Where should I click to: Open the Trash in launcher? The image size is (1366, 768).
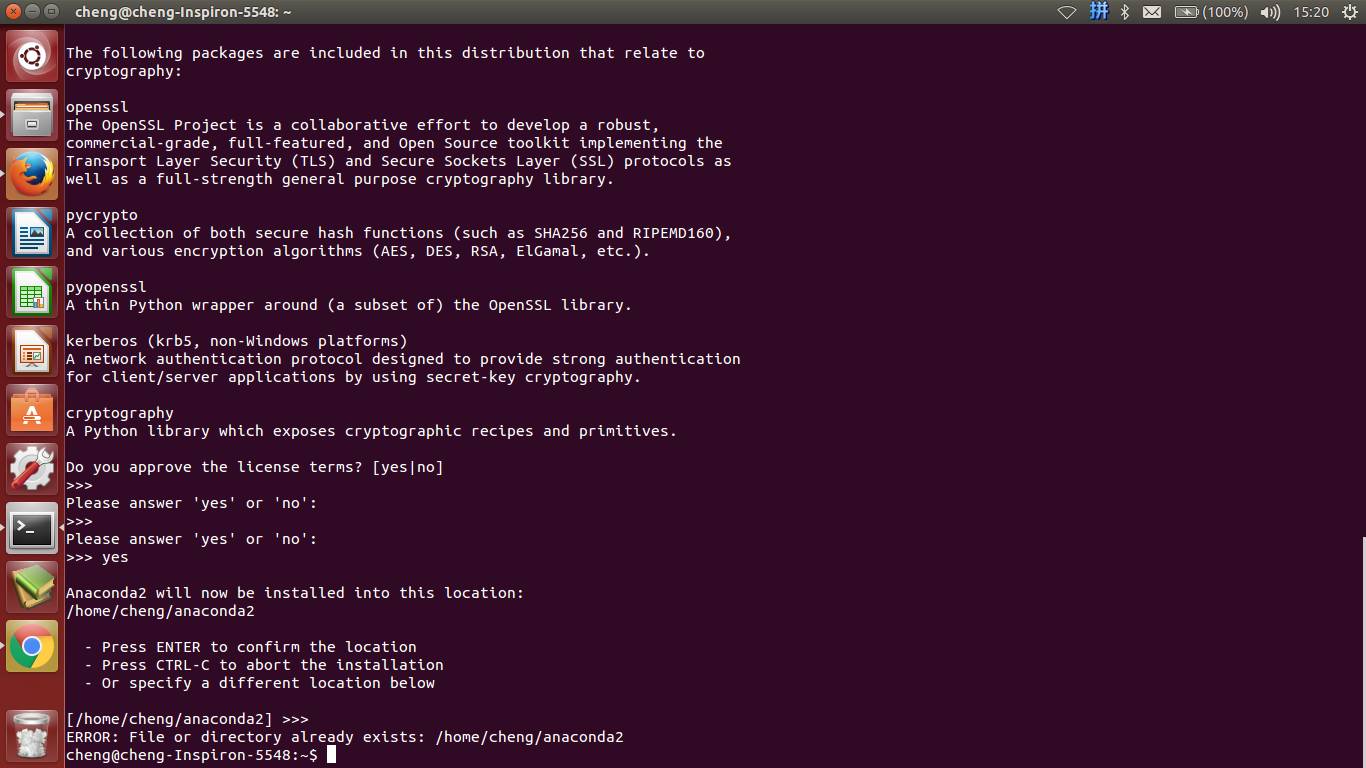click(x=32, y=735)
